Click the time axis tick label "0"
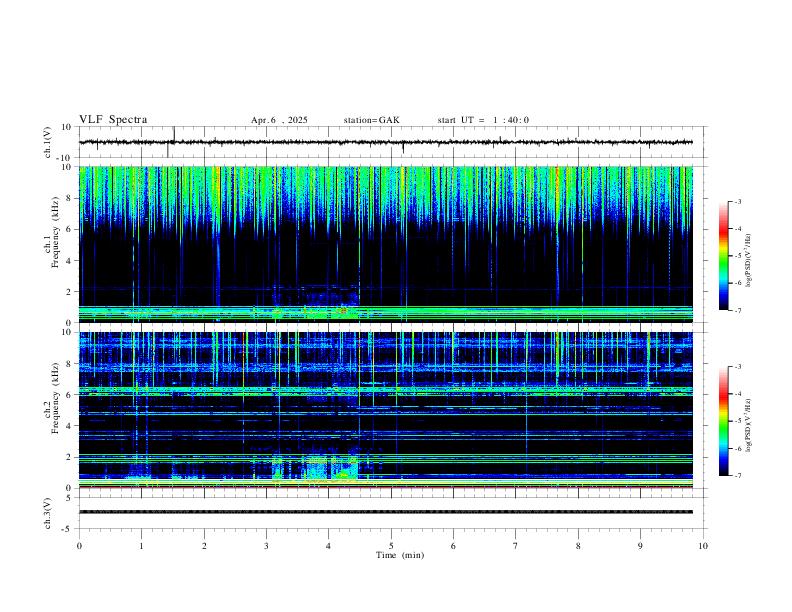This screenshot has width=792, height=612. coord(79,546)
